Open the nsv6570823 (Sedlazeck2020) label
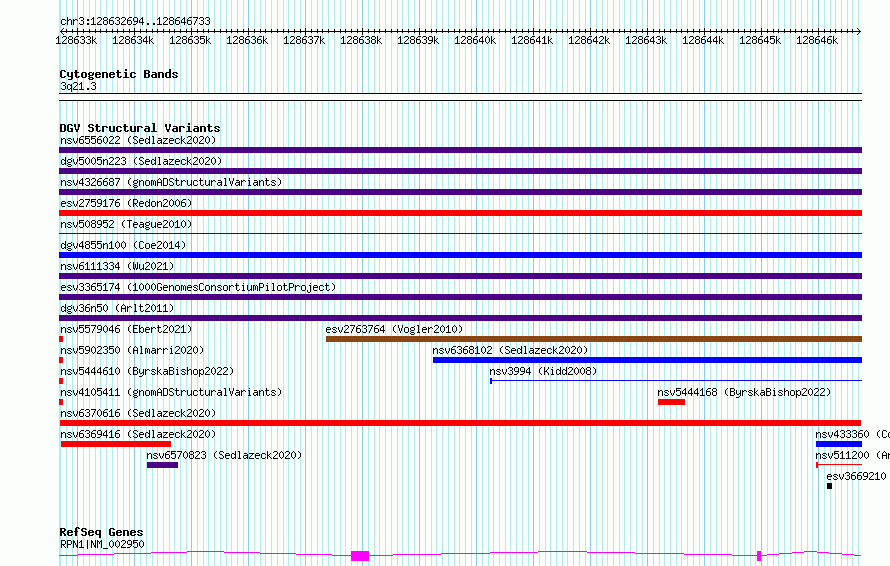This screenshot has width=890, height=566. tap(224, 455)
